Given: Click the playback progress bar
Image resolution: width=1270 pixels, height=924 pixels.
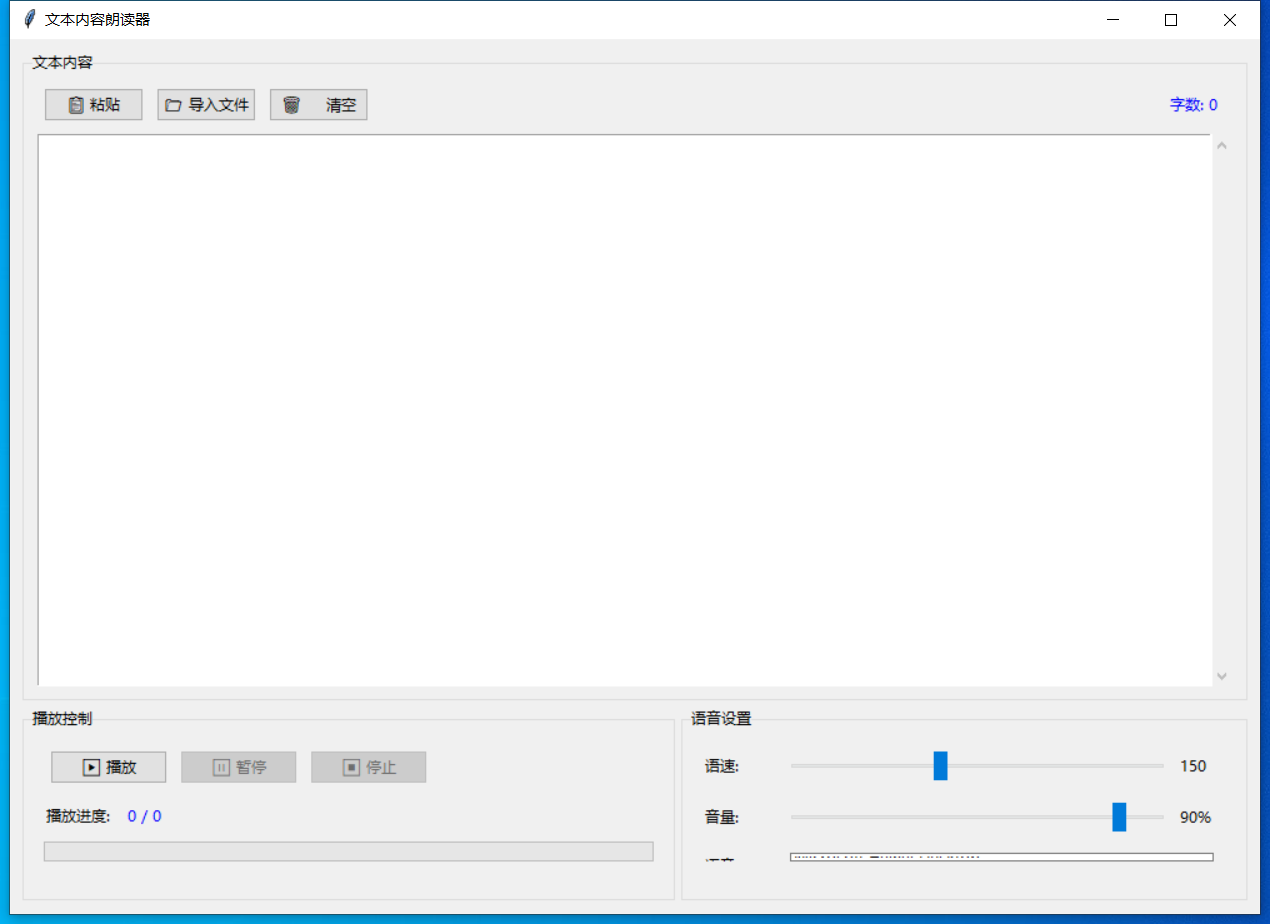Looking at the screenshot, I should pyautogui.click(x=348, y=851).
